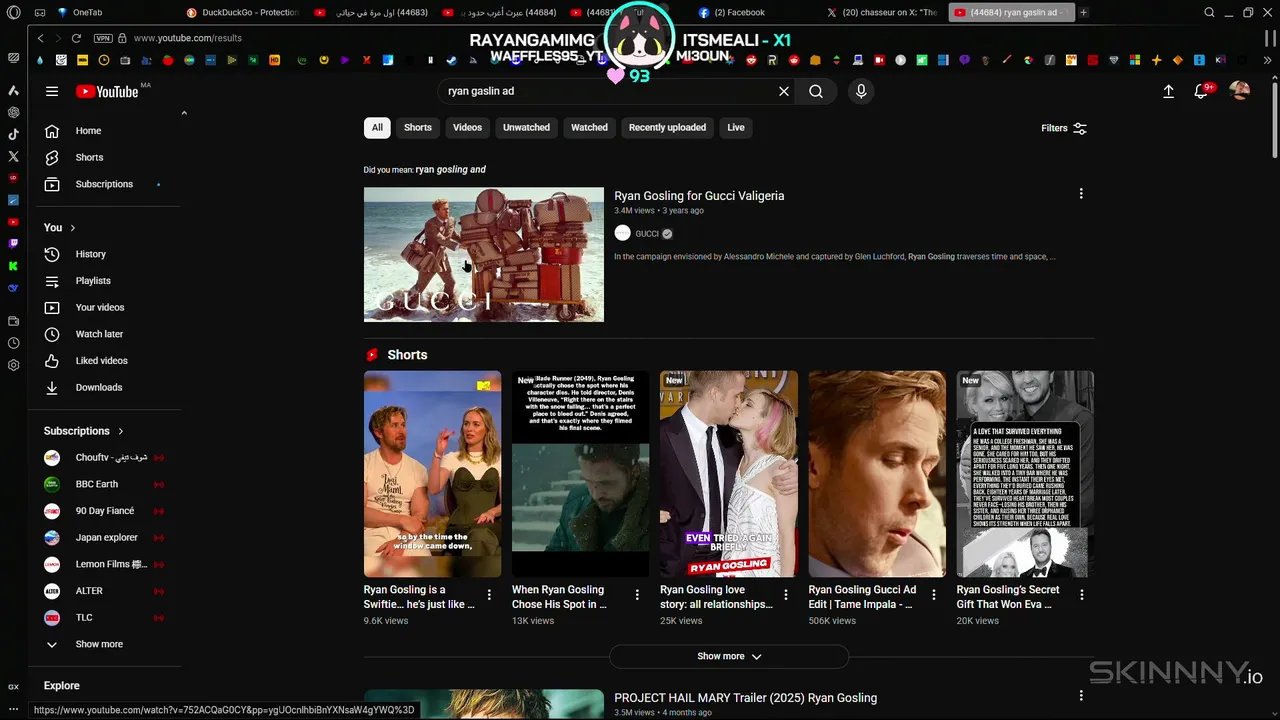1280x720 pixels.
Task: Click the YouTube logo
Action: [x=107, y=91]
